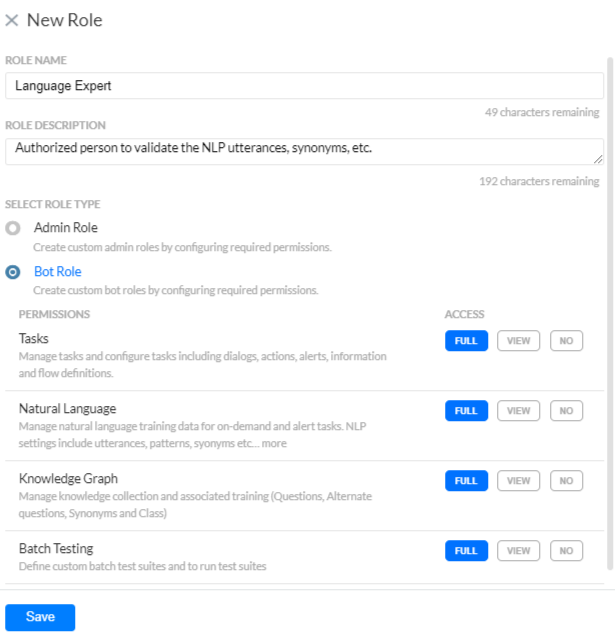Set Natural Language access to No
This screenshot has width=615, height=635.
[566, 411]
